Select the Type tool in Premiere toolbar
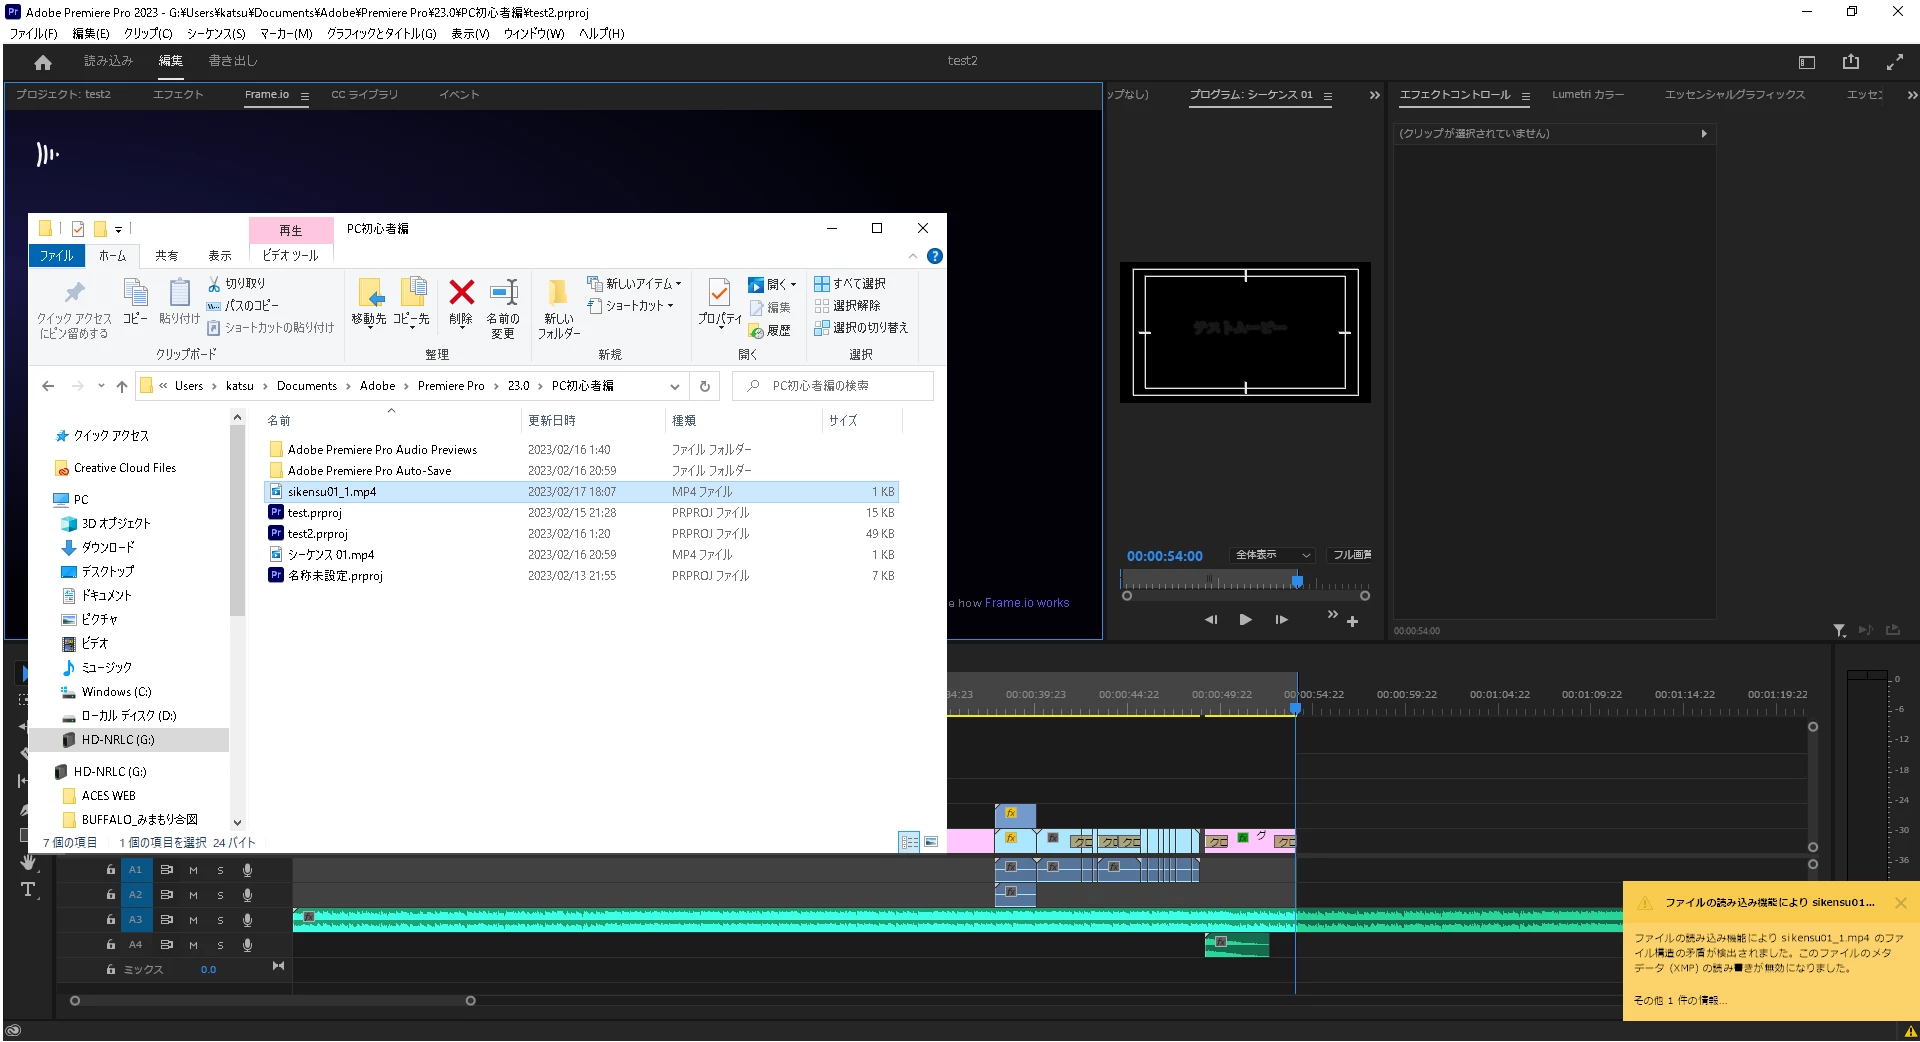 (x=28, y=890)
